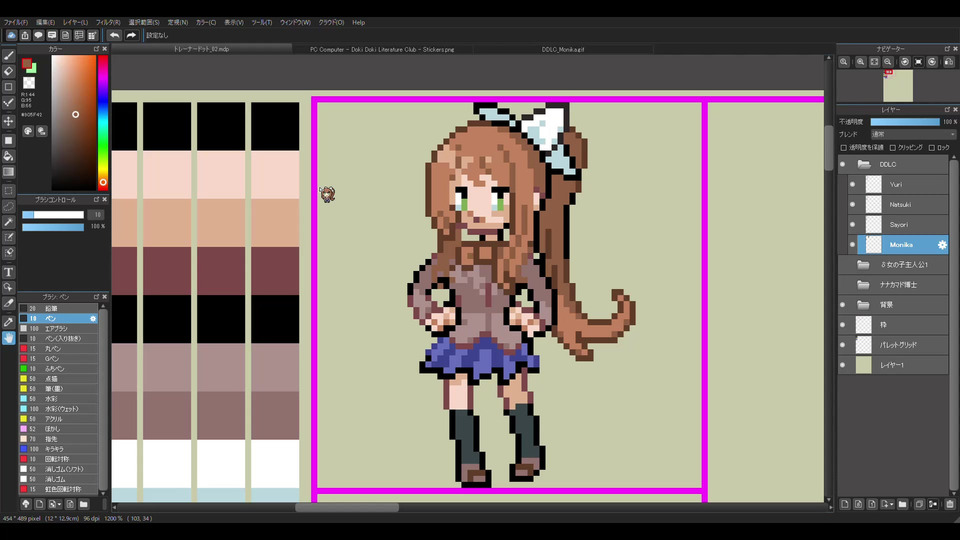Select the Eraser tool in the toolbox
Viewport: 960px width, 540px height.
9,71
